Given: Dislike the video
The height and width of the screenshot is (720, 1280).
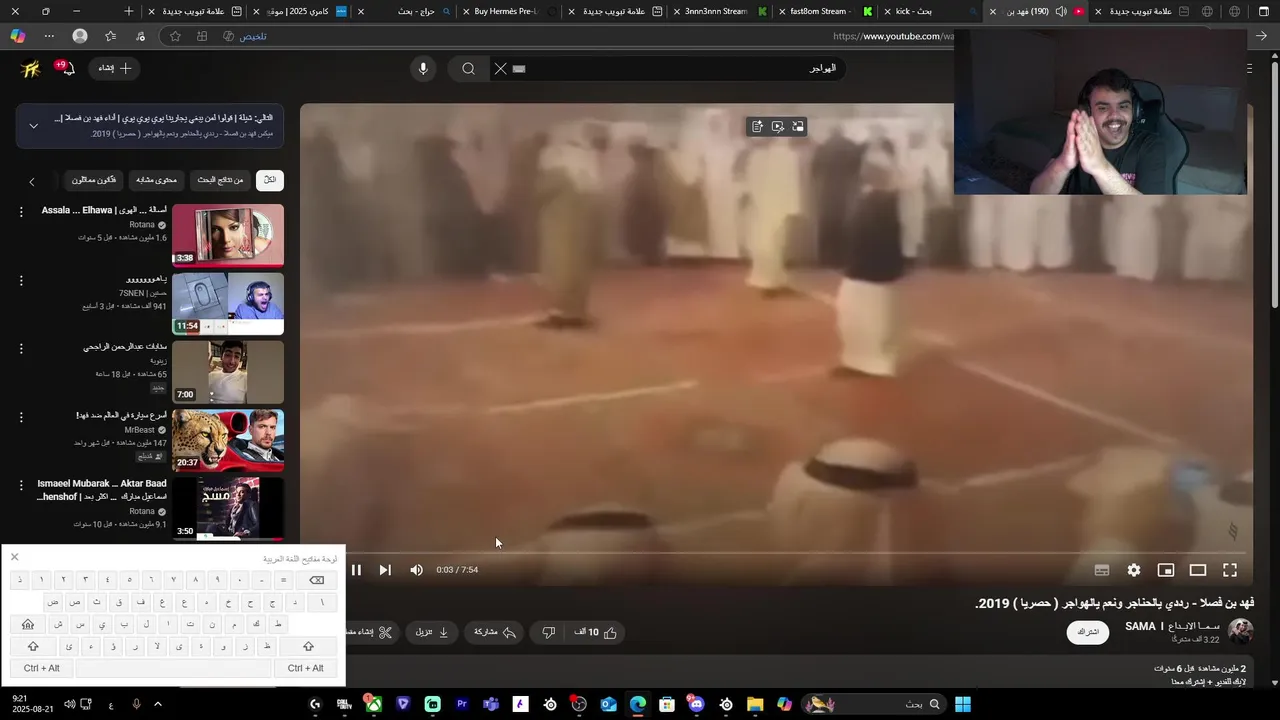Looking at the screenshot, I should point(548,632).
